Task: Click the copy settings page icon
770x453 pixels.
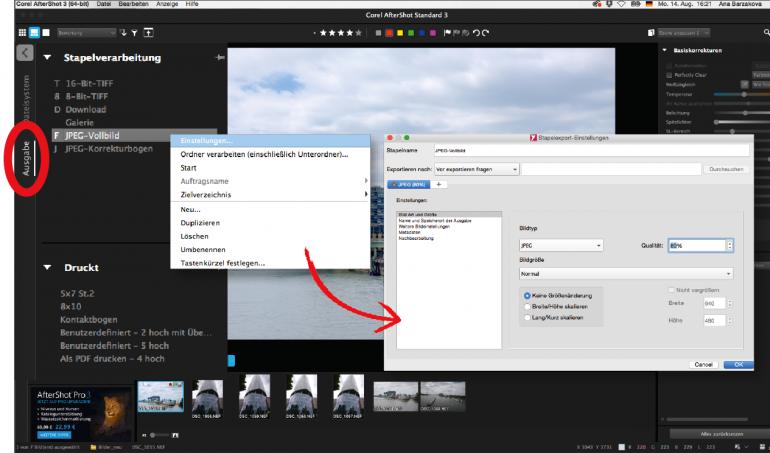Action: click(651, 33)
